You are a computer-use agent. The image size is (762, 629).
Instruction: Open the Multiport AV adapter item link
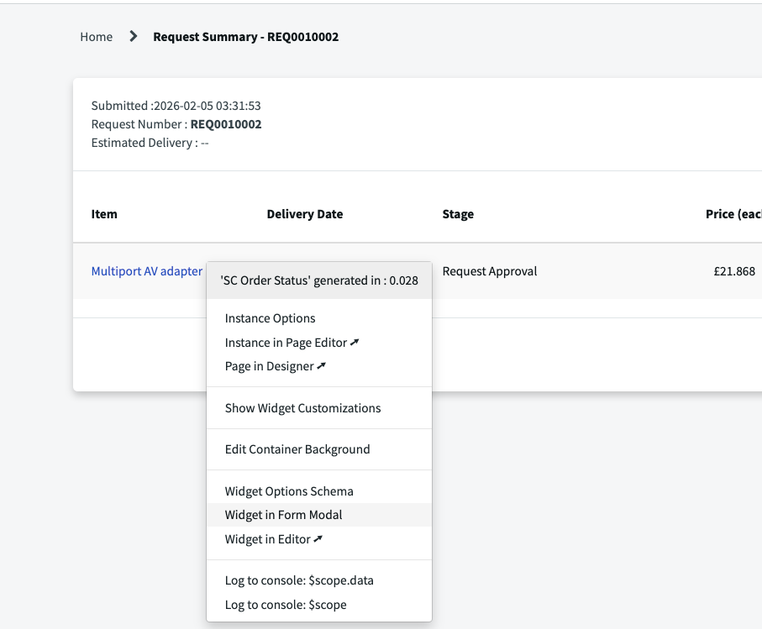click(146, 271)
